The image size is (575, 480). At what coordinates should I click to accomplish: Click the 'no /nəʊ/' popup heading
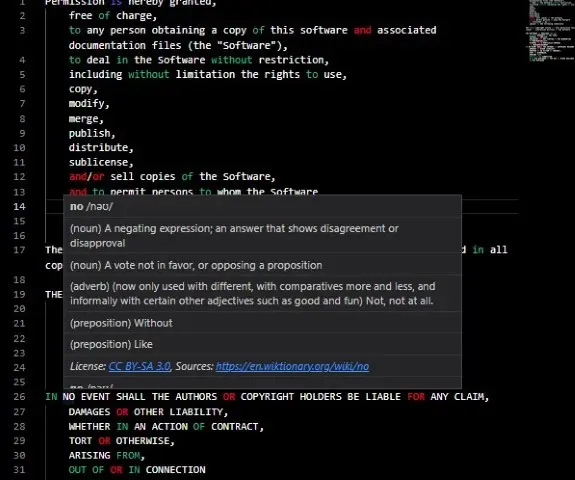coord(91,206)
